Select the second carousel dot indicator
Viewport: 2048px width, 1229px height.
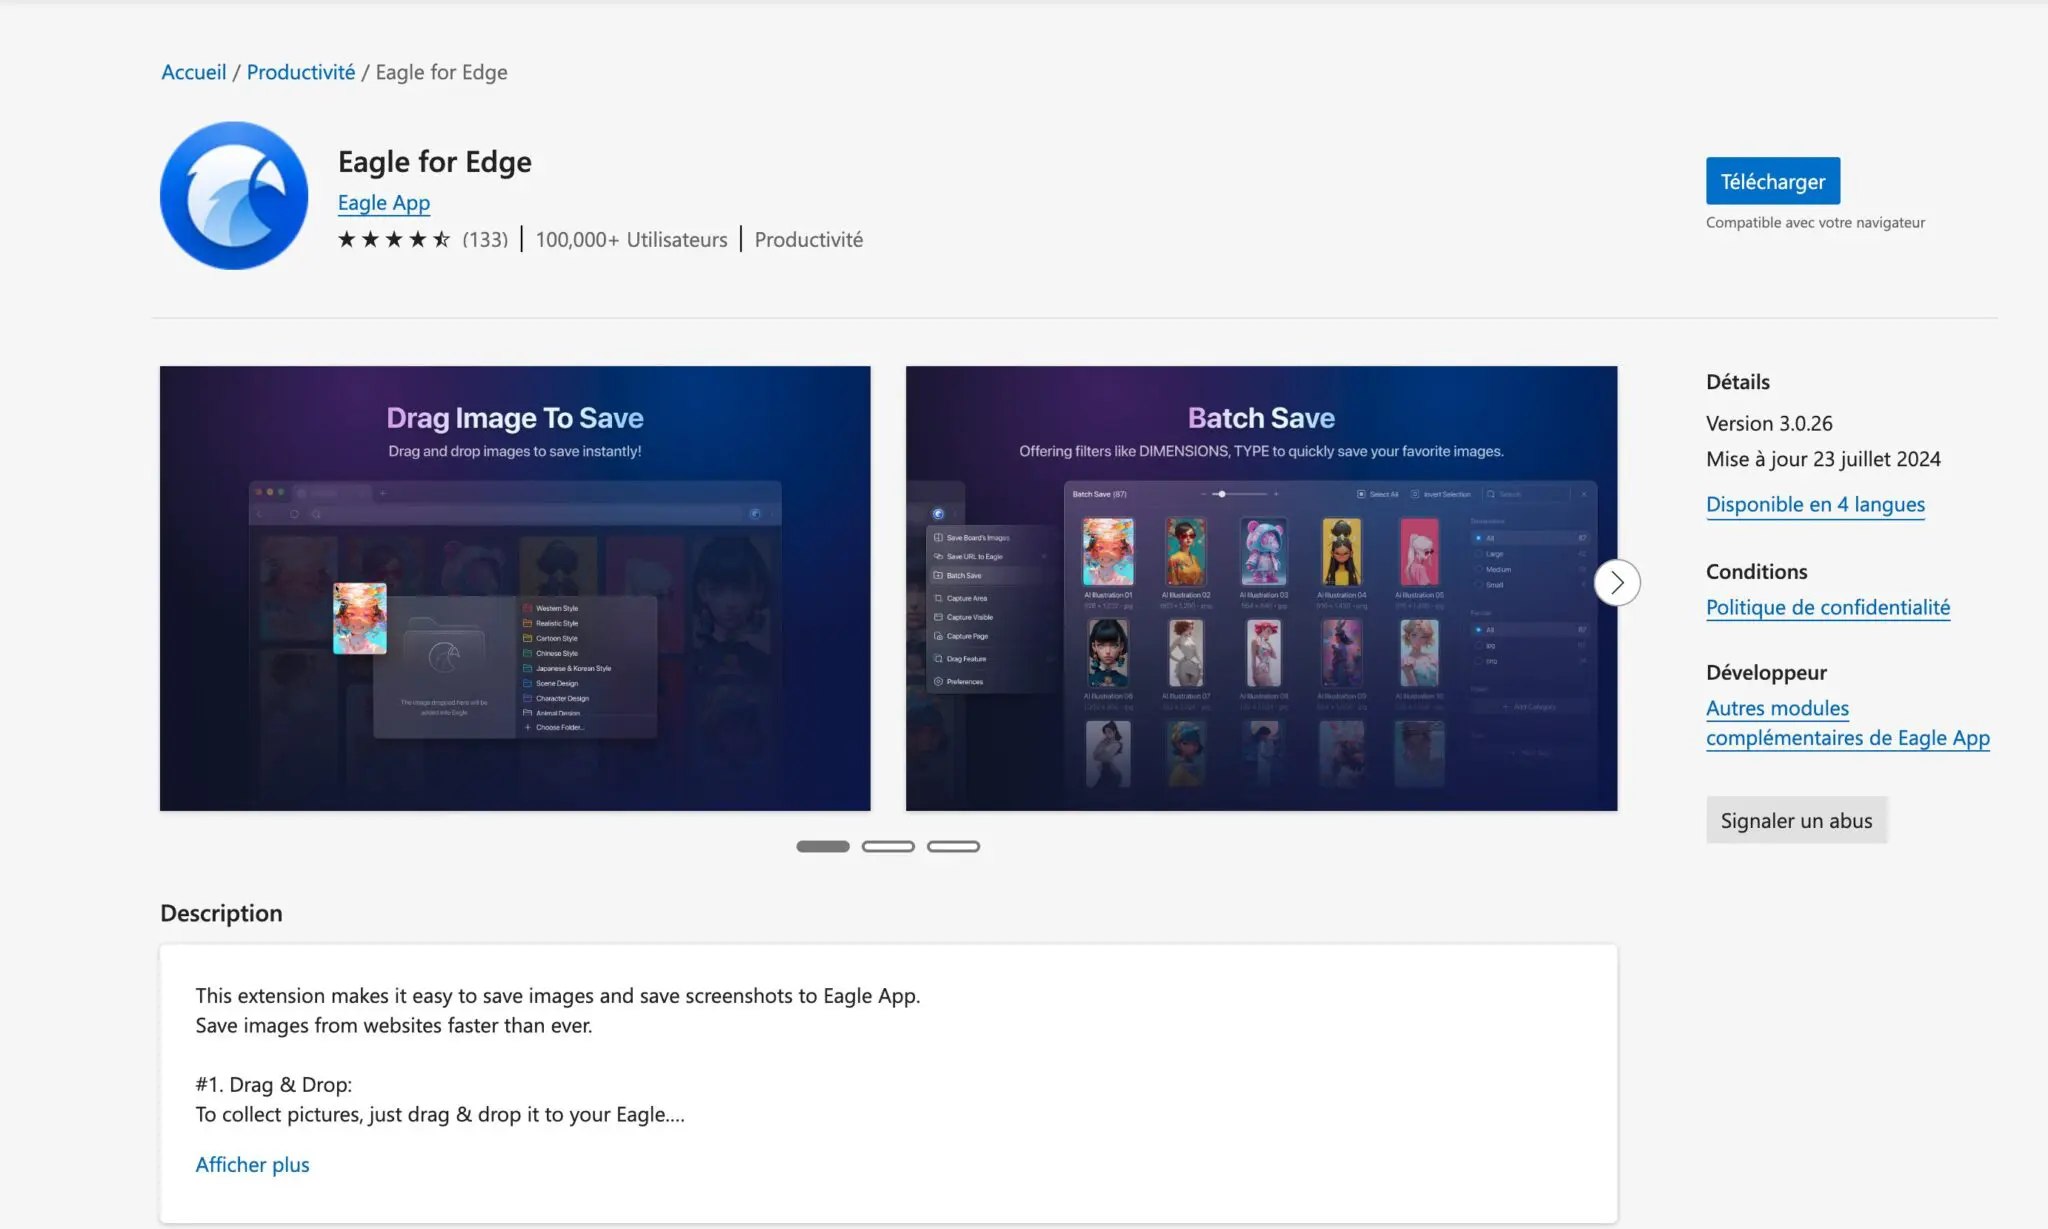tap(888, 845)
